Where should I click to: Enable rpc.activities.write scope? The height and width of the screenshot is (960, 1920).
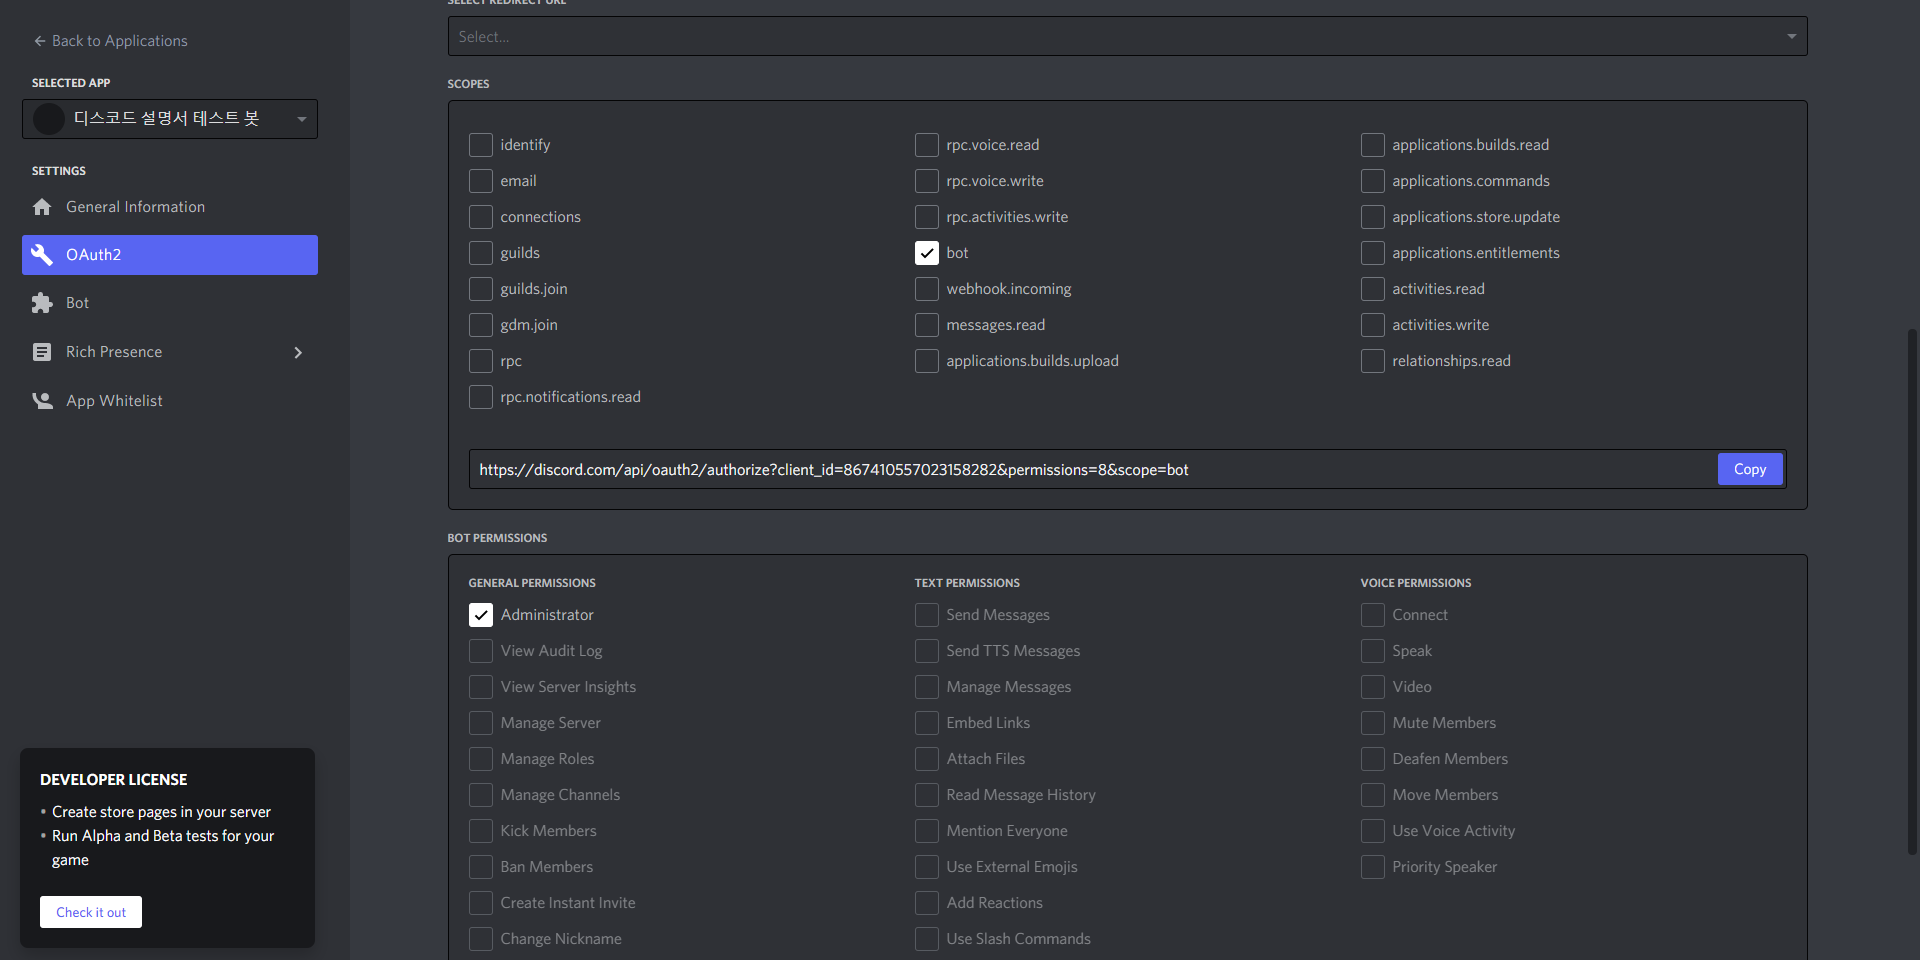pos(927,217)
